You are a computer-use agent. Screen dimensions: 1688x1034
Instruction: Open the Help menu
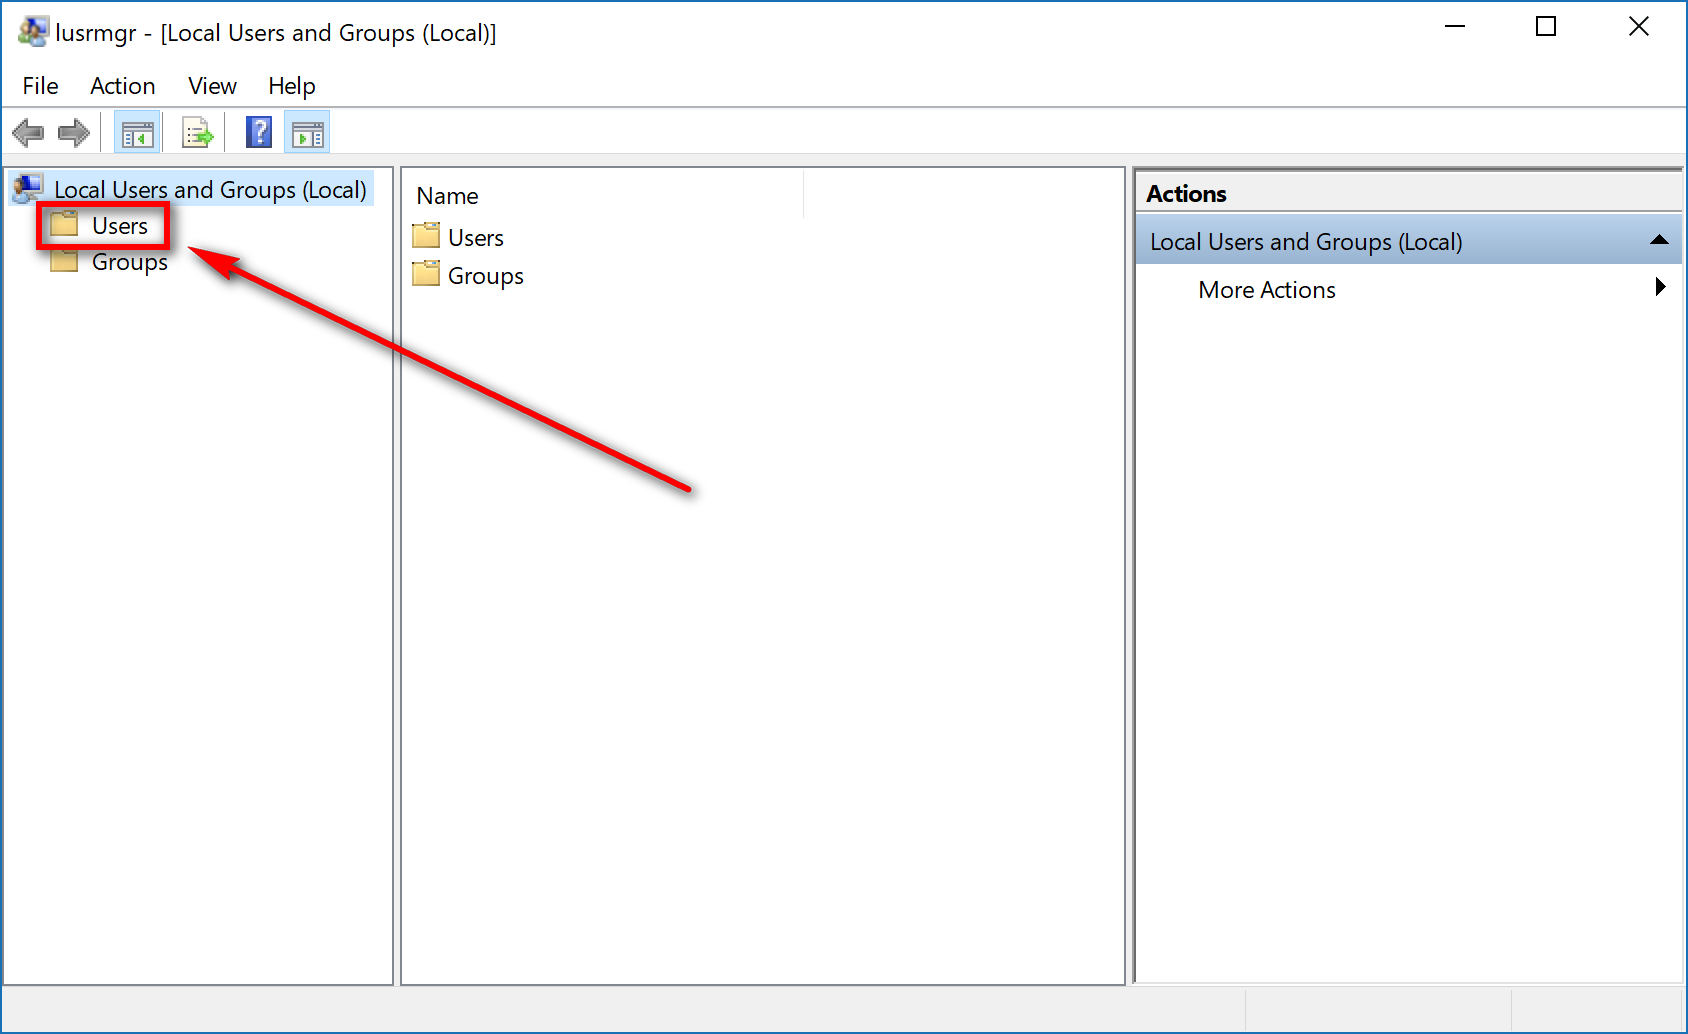coord(291,86)
